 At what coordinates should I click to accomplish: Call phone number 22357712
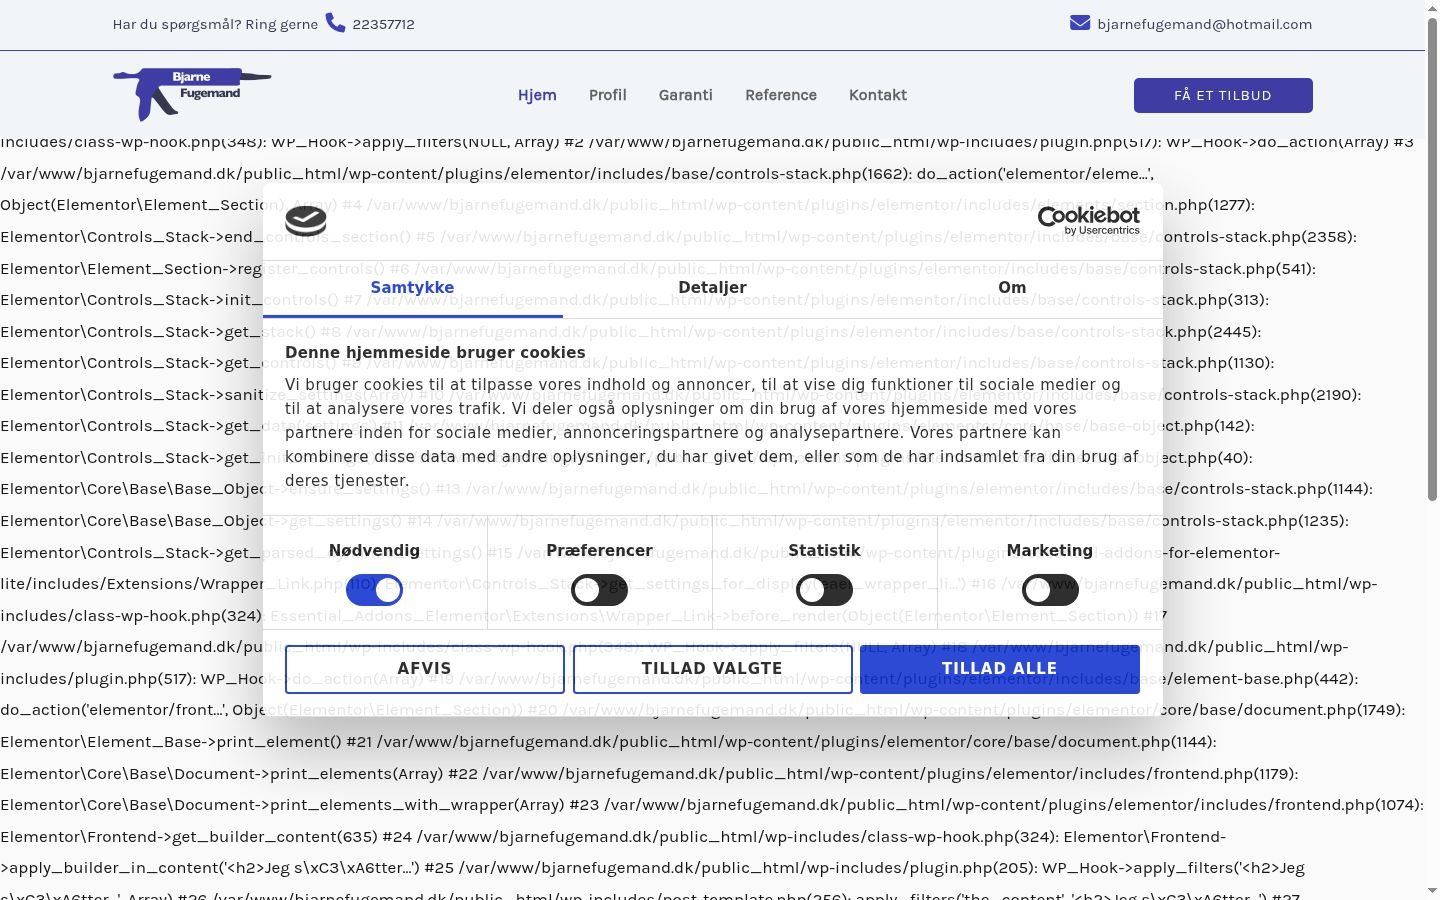(x=383, y=24)
